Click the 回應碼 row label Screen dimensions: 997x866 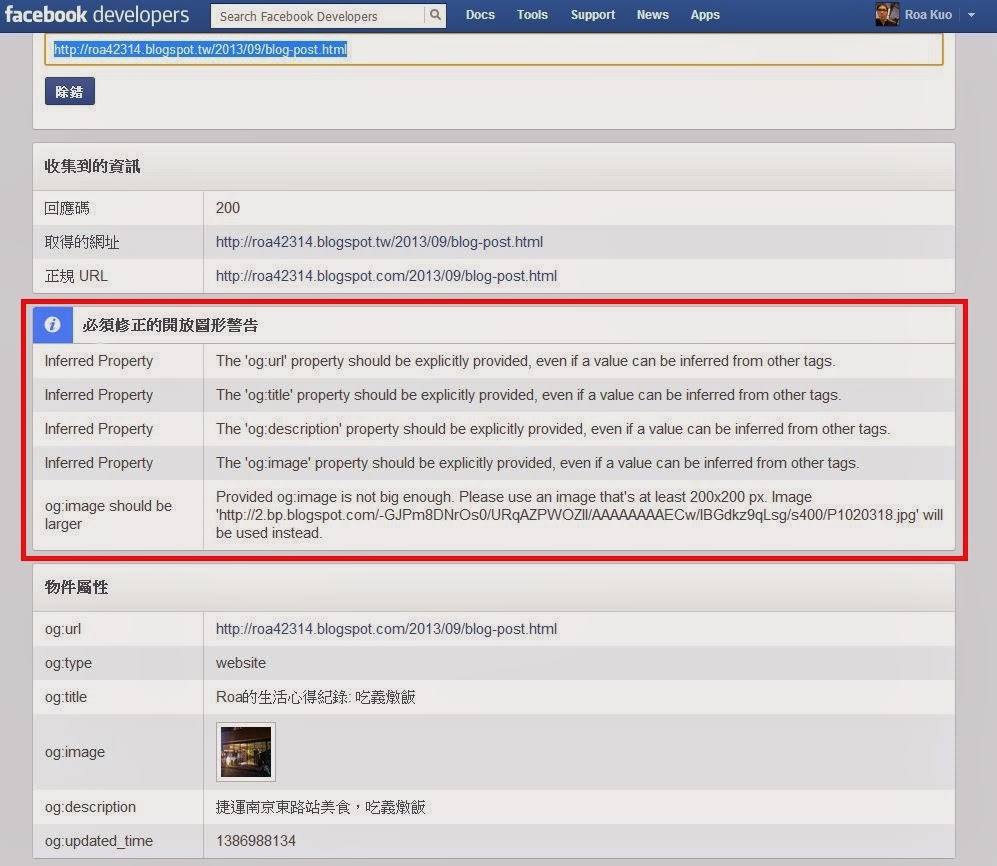(67, 208)
